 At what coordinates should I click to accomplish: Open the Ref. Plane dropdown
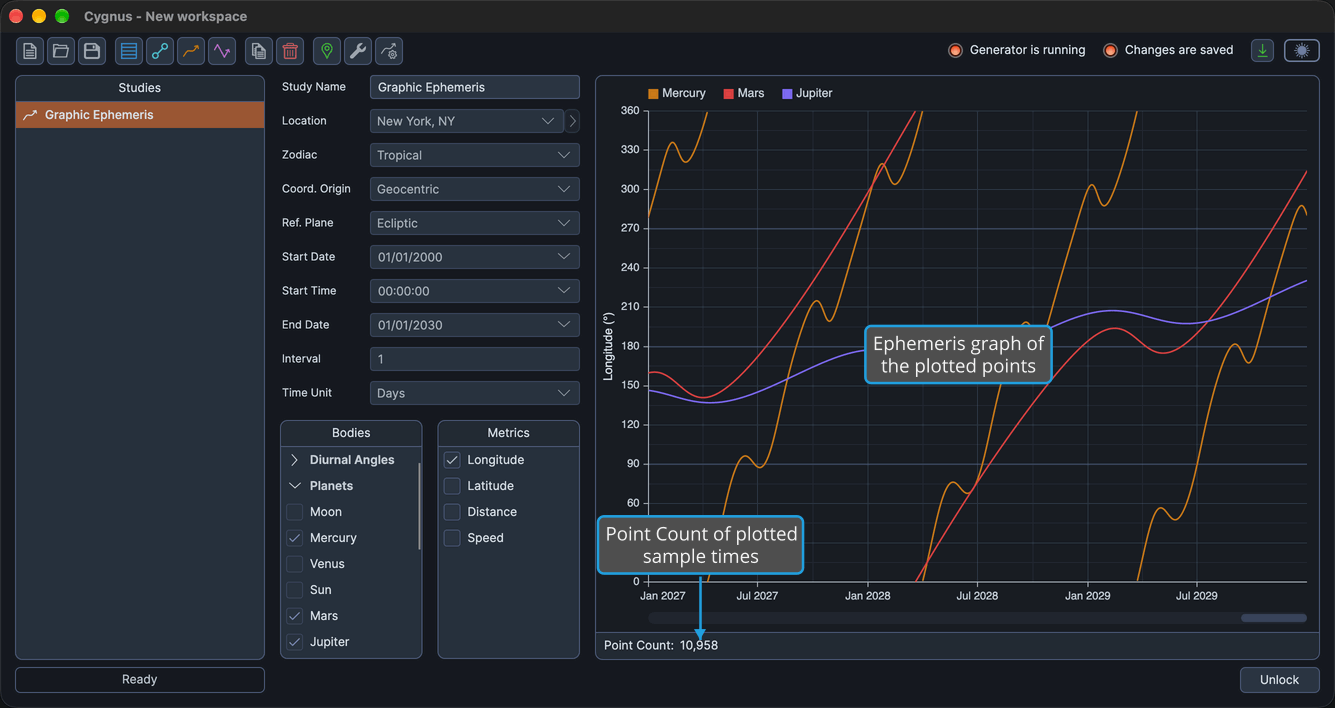click(475, 223)
